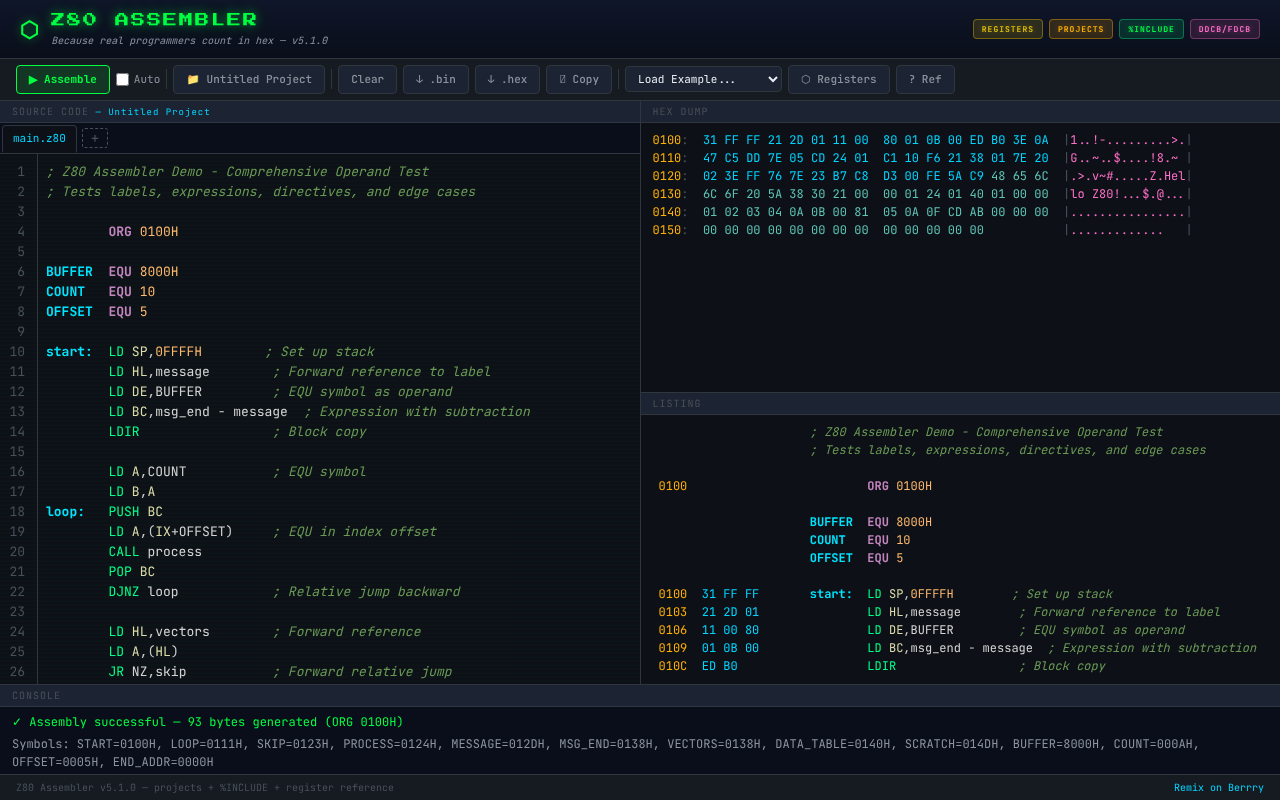This screenshot has width=1280, height=800.
Task: Click hex dump row address 0100
Action: [667, 141]
